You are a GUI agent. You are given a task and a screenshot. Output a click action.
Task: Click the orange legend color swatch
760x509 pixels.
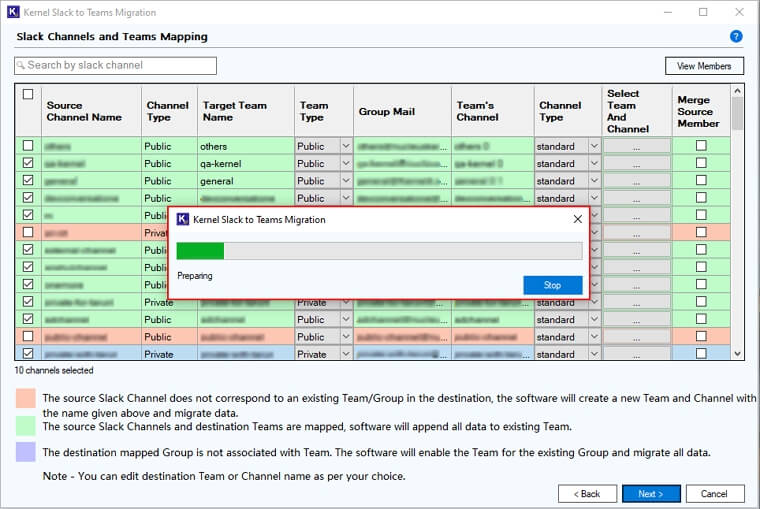tap(26, 398)
